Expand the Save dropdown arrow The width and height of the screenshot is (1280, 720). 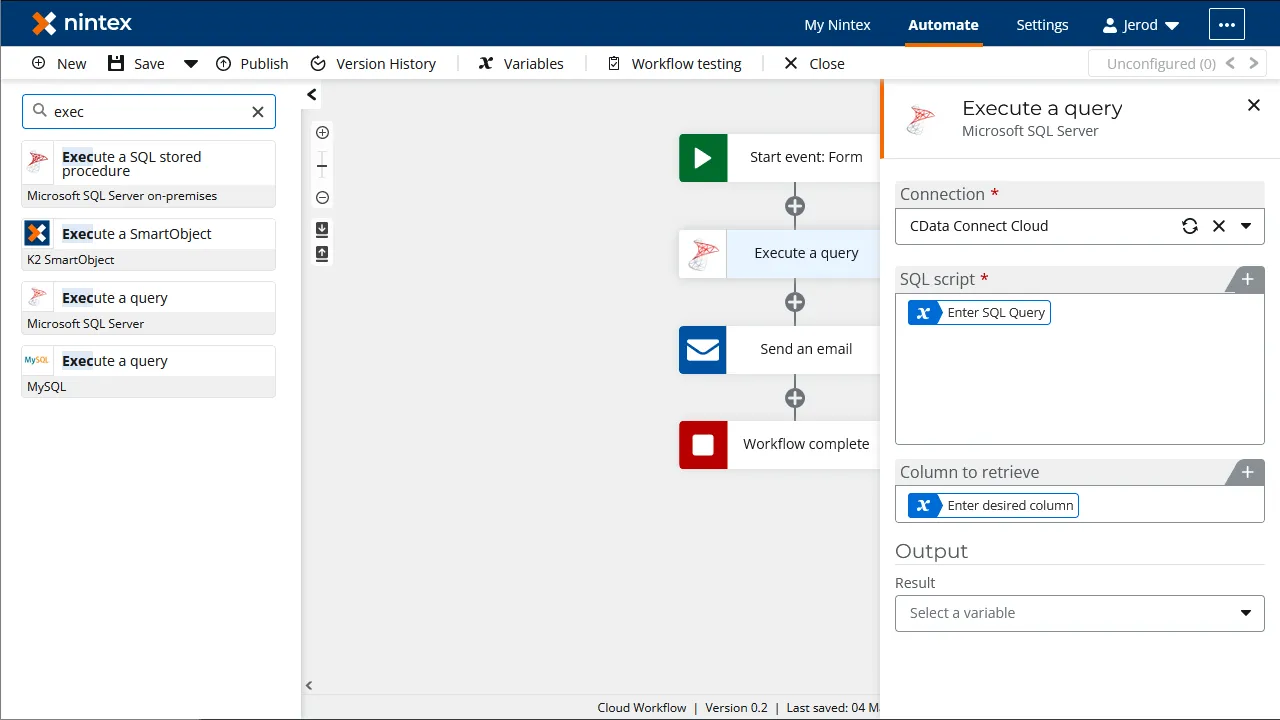click(191, 63)
